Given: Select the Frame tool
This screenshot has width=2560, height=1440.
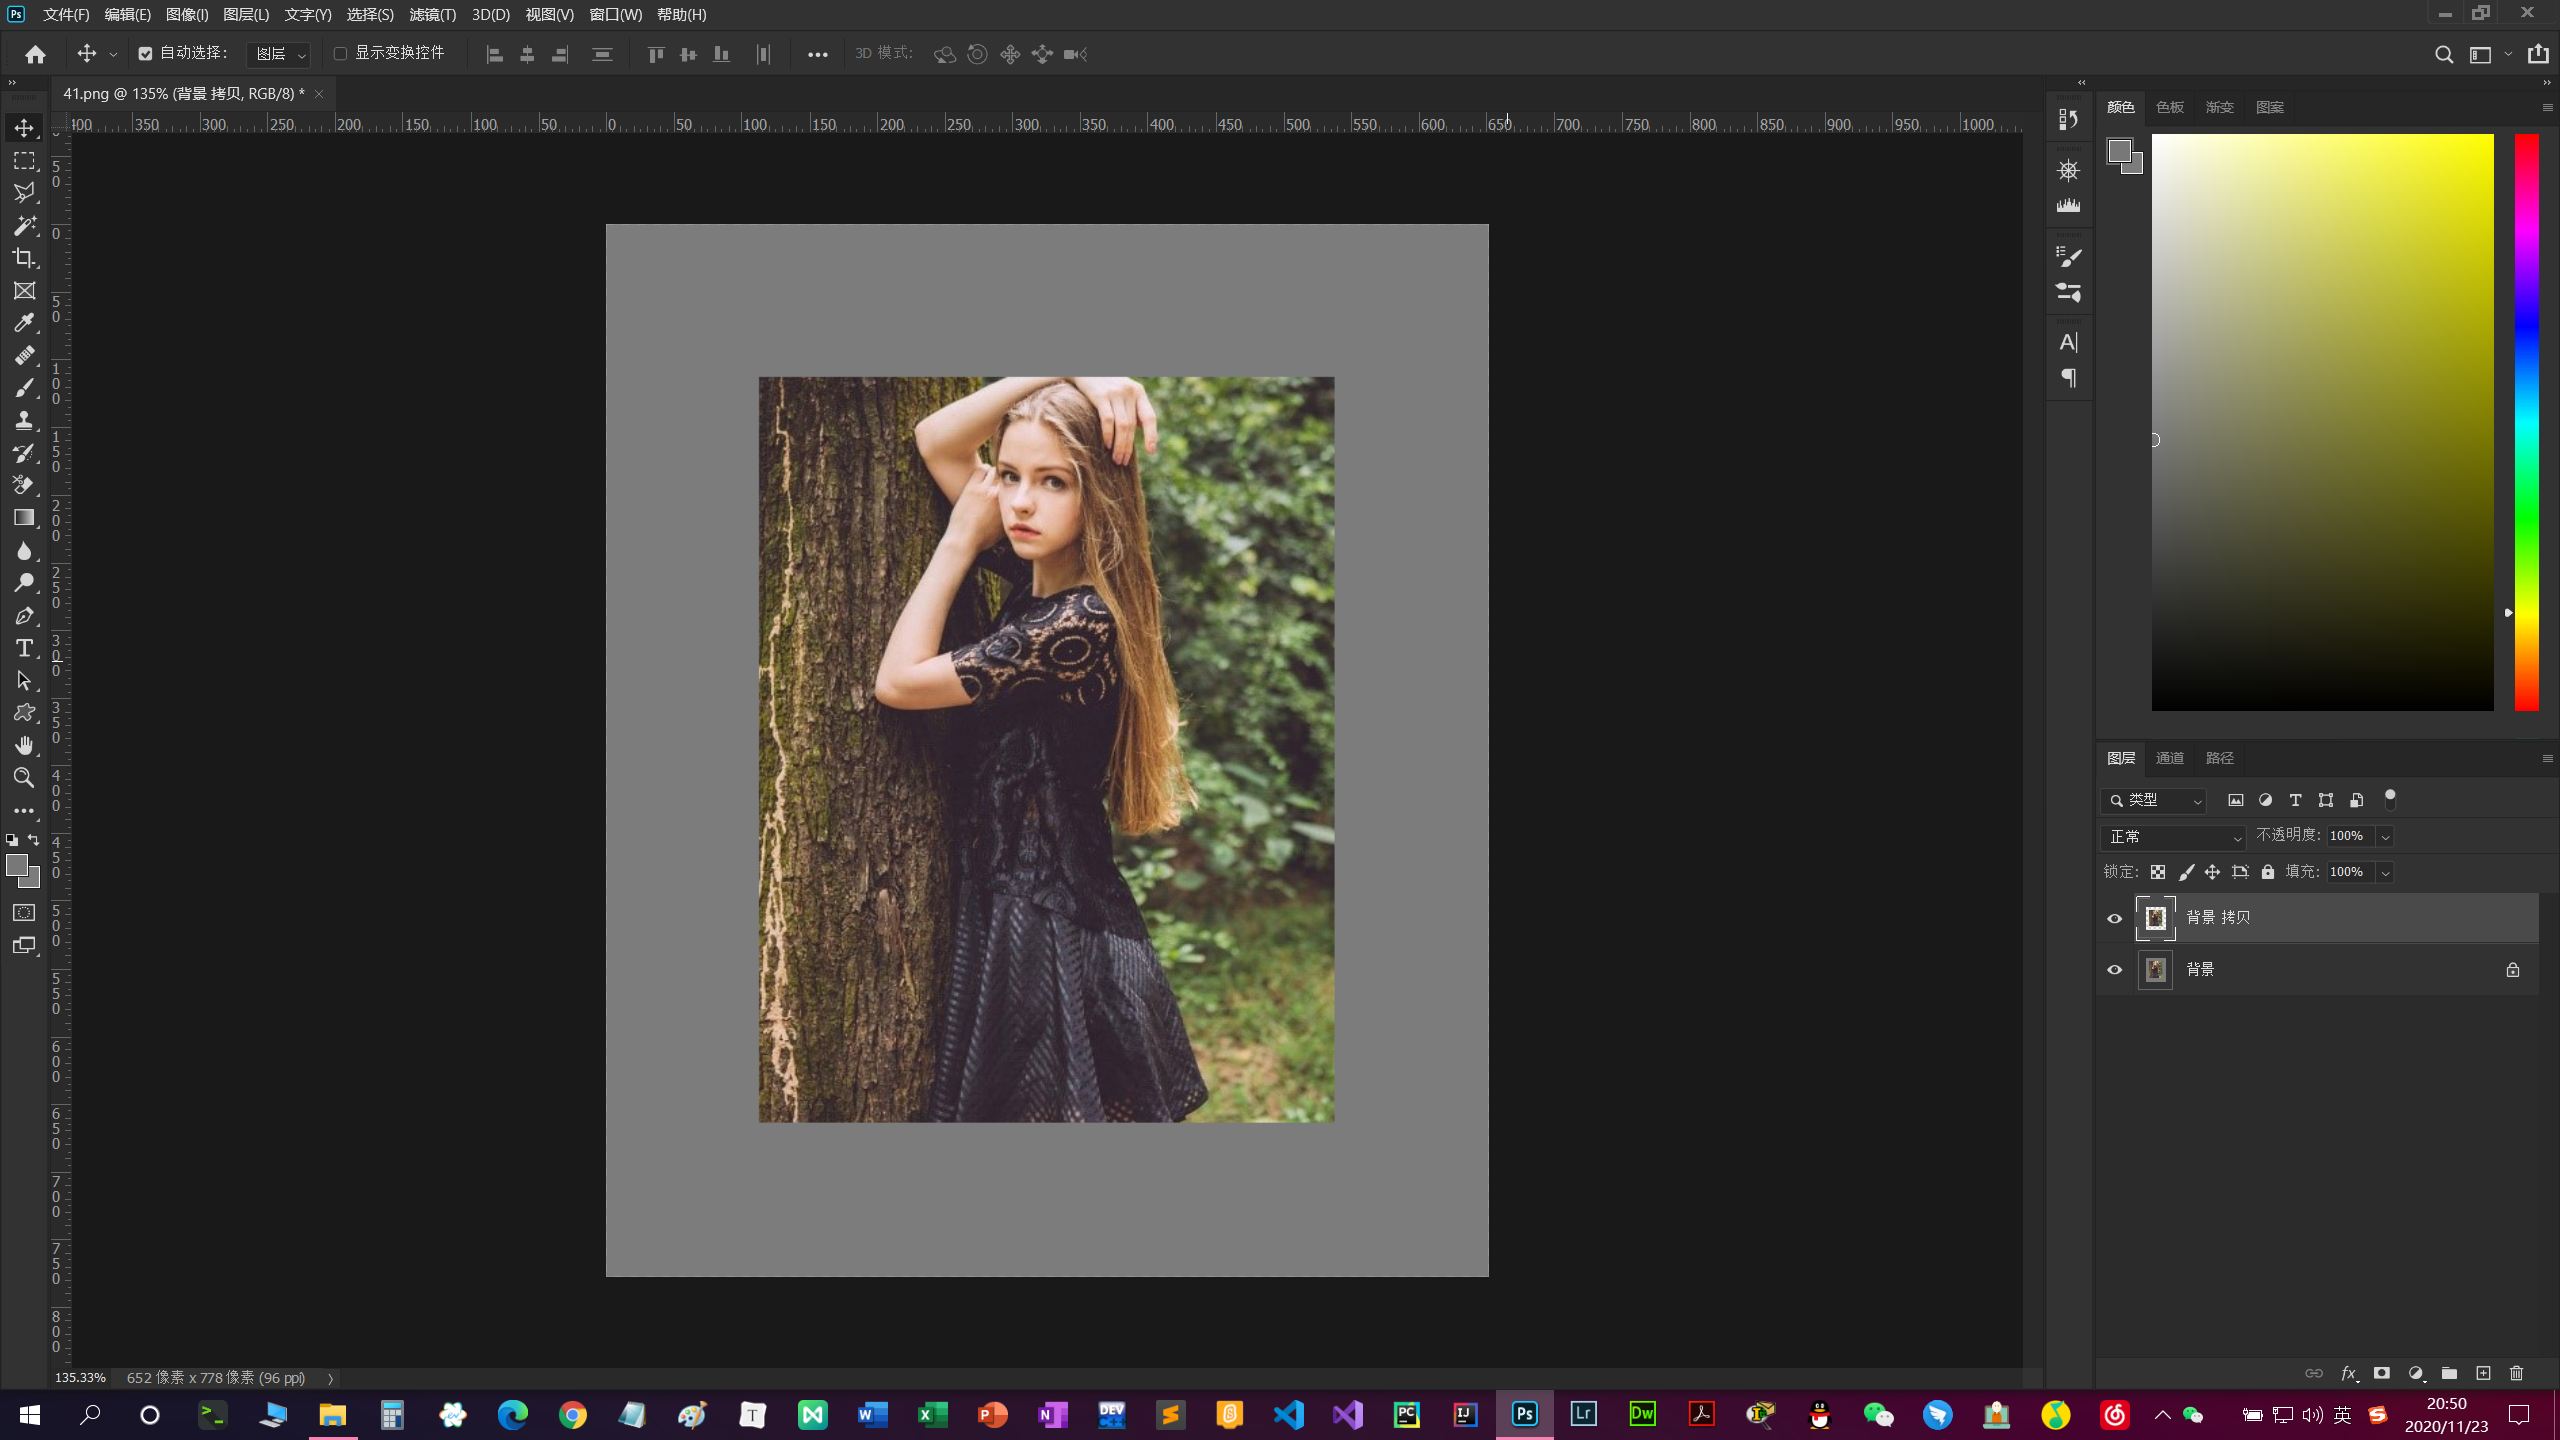Looking at the screenshot, I should point(24,291).
